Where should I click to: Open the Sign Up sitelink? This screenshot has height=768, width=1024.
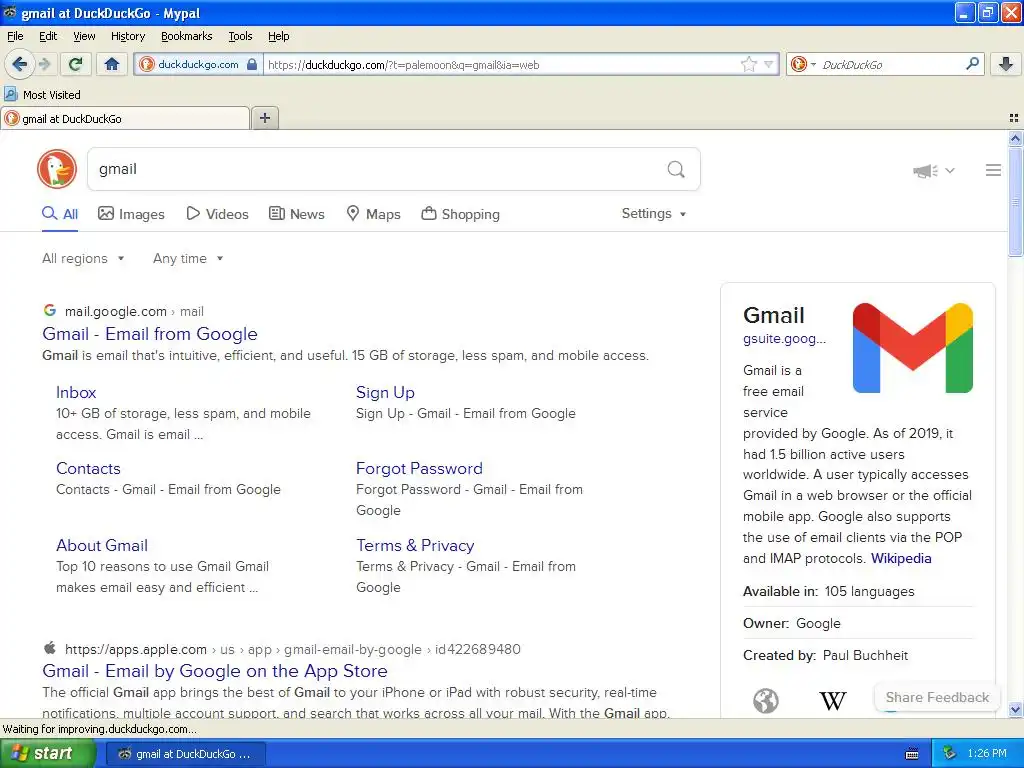[385, 392]
